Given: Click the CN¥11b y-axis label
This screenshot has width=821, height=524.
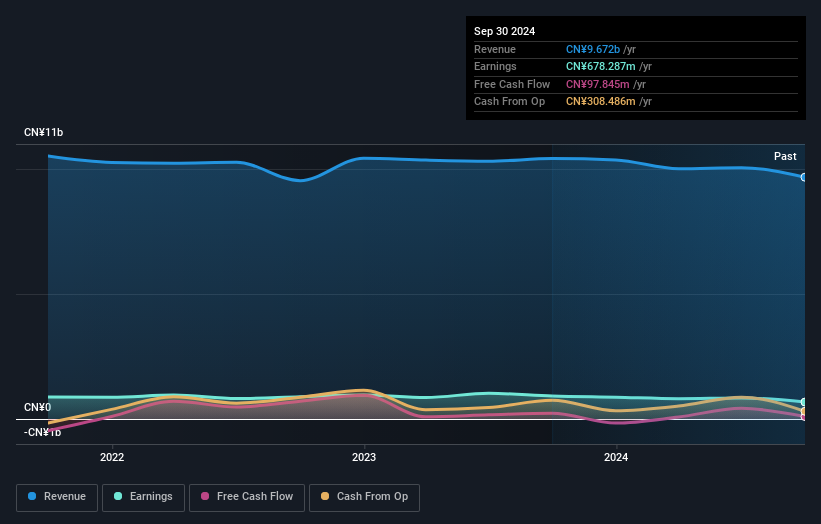Looking at the screenshot, I should pyautogui.click(x=43, y=132).
